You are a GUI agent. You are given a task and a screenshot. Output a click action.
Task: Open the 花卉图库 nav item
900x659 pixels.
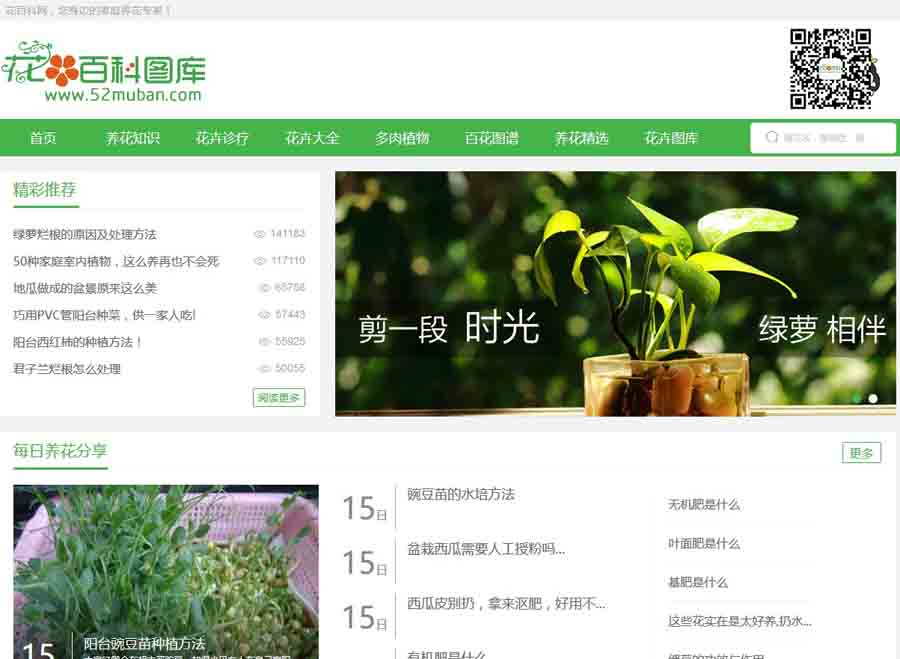tap(670, 138)
